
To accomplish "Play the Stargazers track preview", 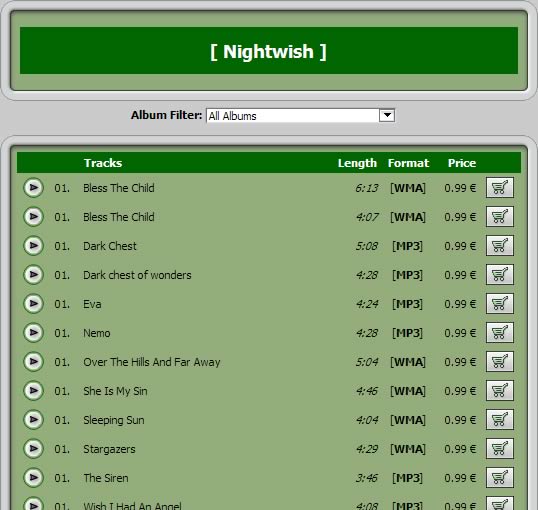I will tap(33, 449).
